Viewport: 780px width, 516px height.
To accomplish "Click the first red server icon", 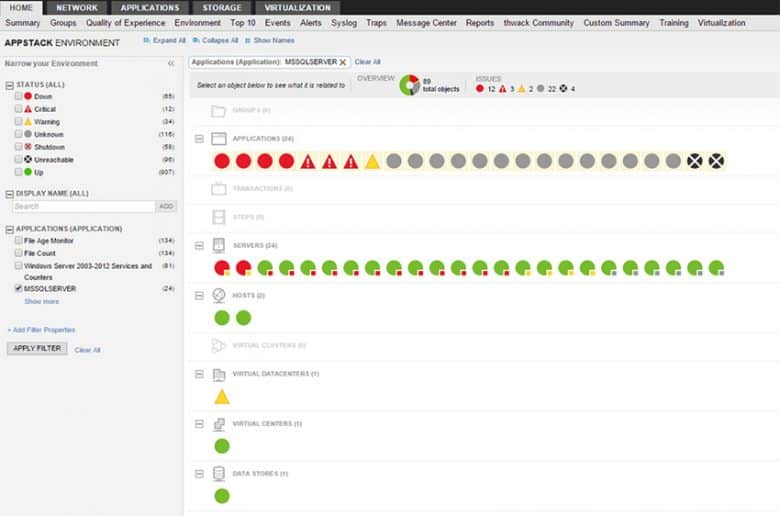I will 222,268.
